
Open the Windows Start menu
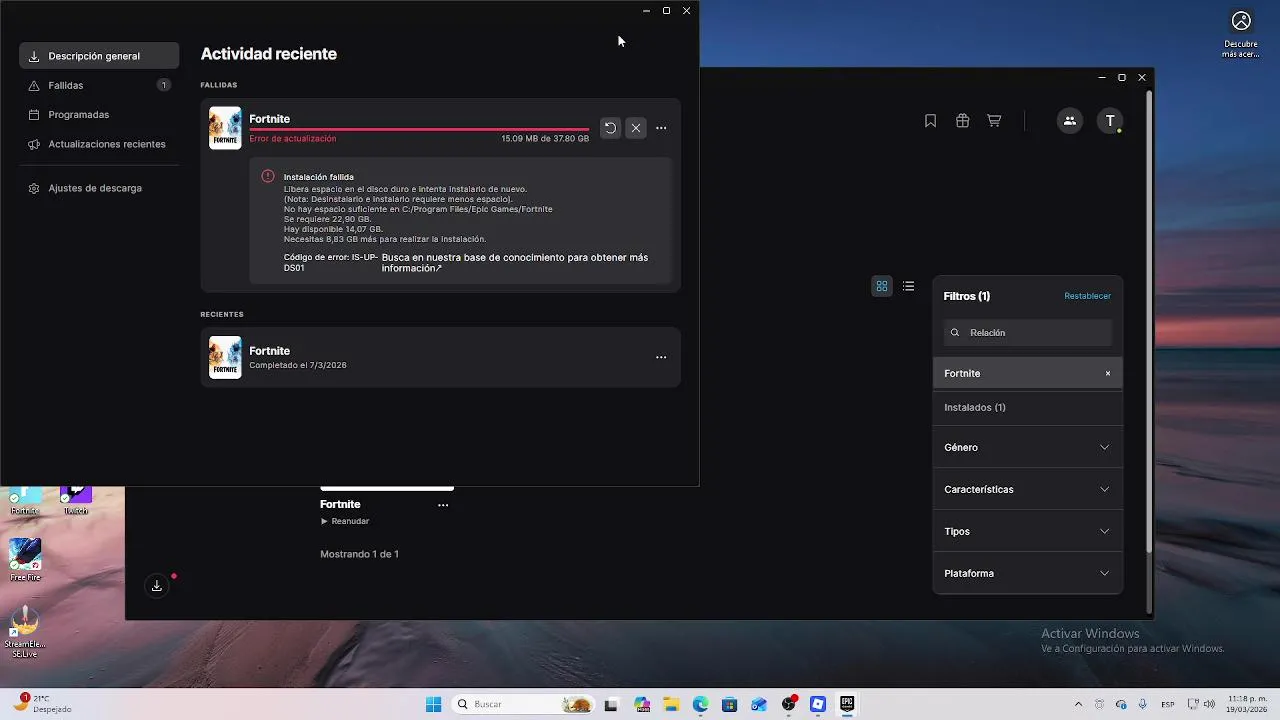(x=433, y=704)
